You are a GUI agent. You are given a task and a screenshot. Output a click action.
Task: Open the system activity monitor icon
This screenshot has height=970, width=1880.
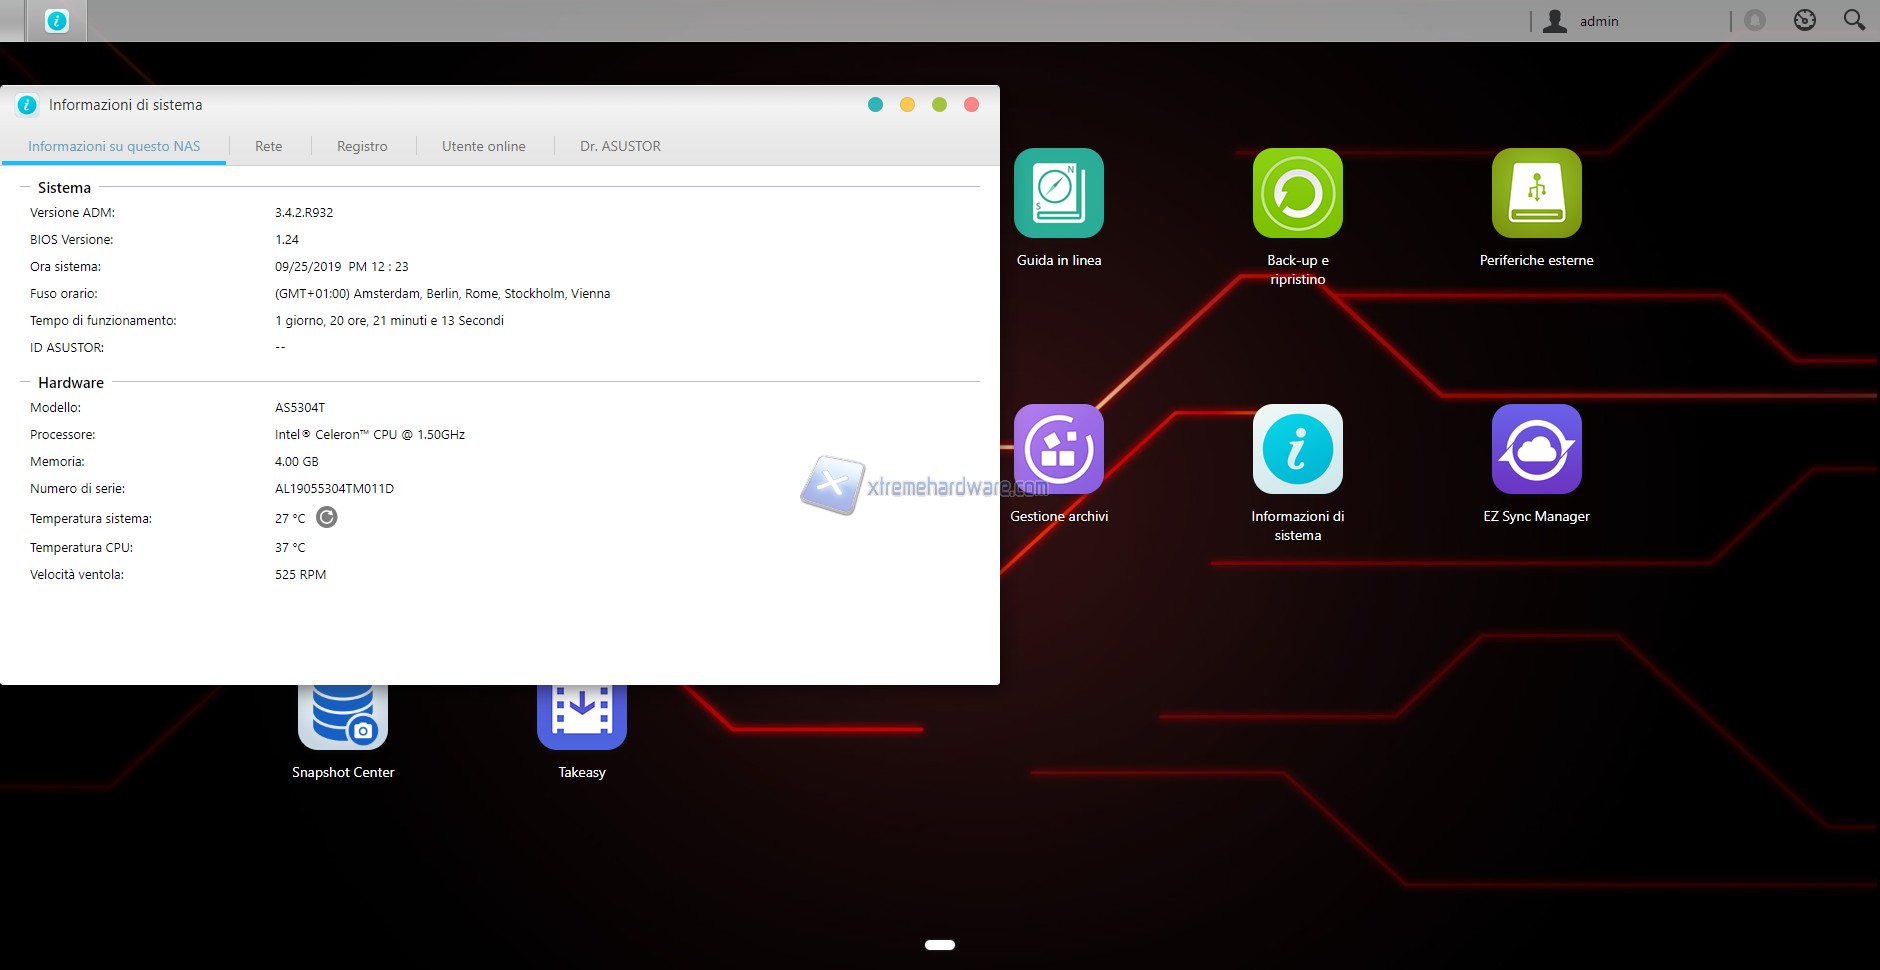[1804, 20]
